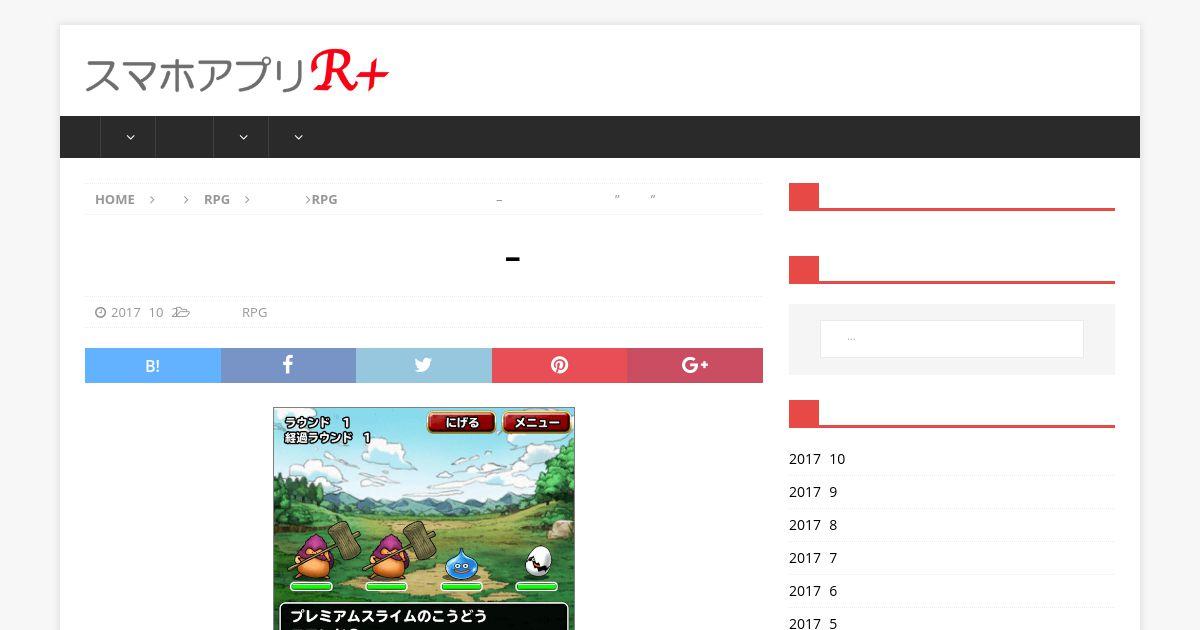Screen dimensions: 1200x630
Task: Expand the middle dropdown arrow in the dark nav bar
Action: pos(243,137)
